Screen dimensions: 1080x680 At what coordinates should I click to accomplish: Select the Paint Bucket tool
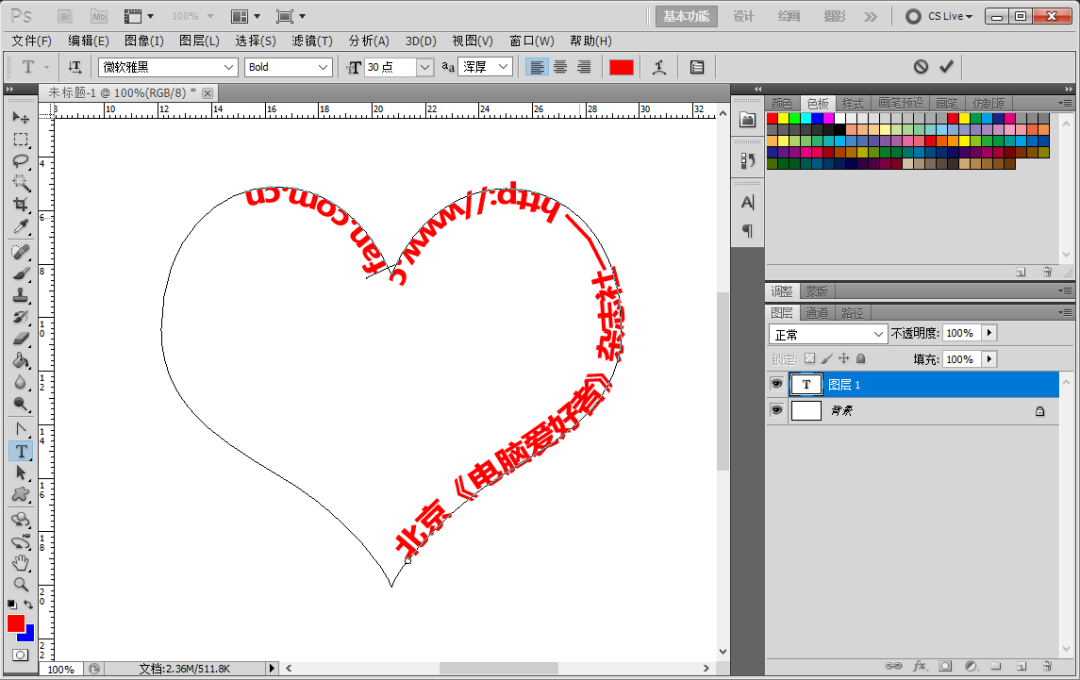[21, 360]
